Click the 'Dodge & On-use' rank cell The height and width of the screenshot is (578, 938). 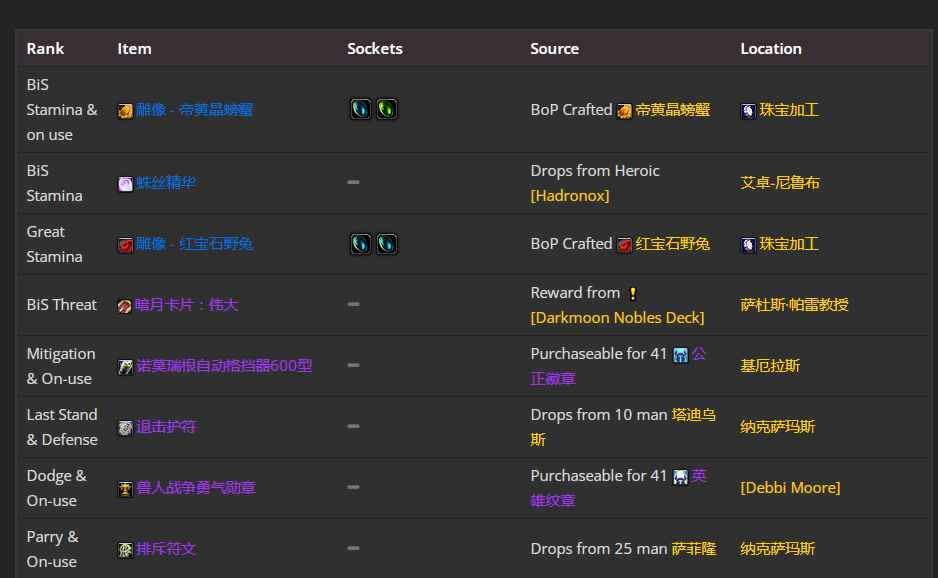tap(56, 488)
